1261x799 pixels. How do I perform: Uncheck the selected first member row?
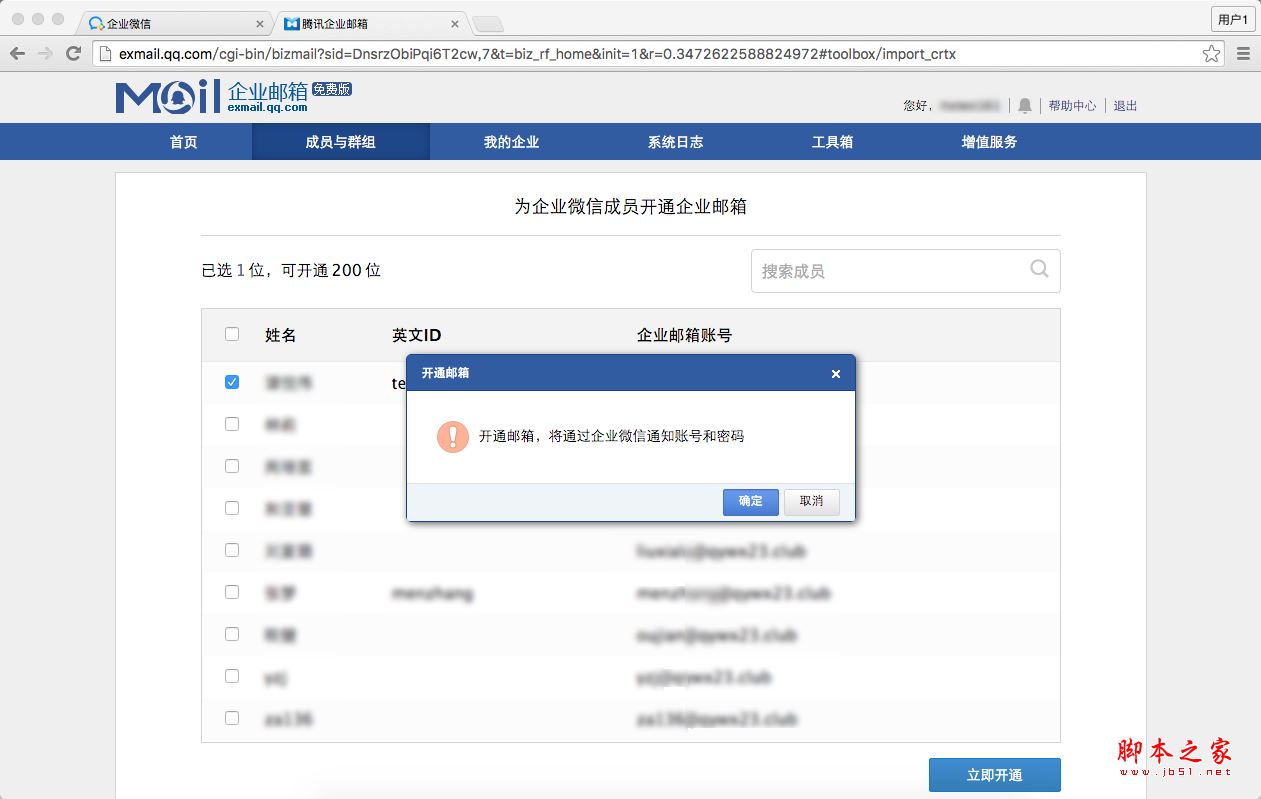[x=231, y=381]
